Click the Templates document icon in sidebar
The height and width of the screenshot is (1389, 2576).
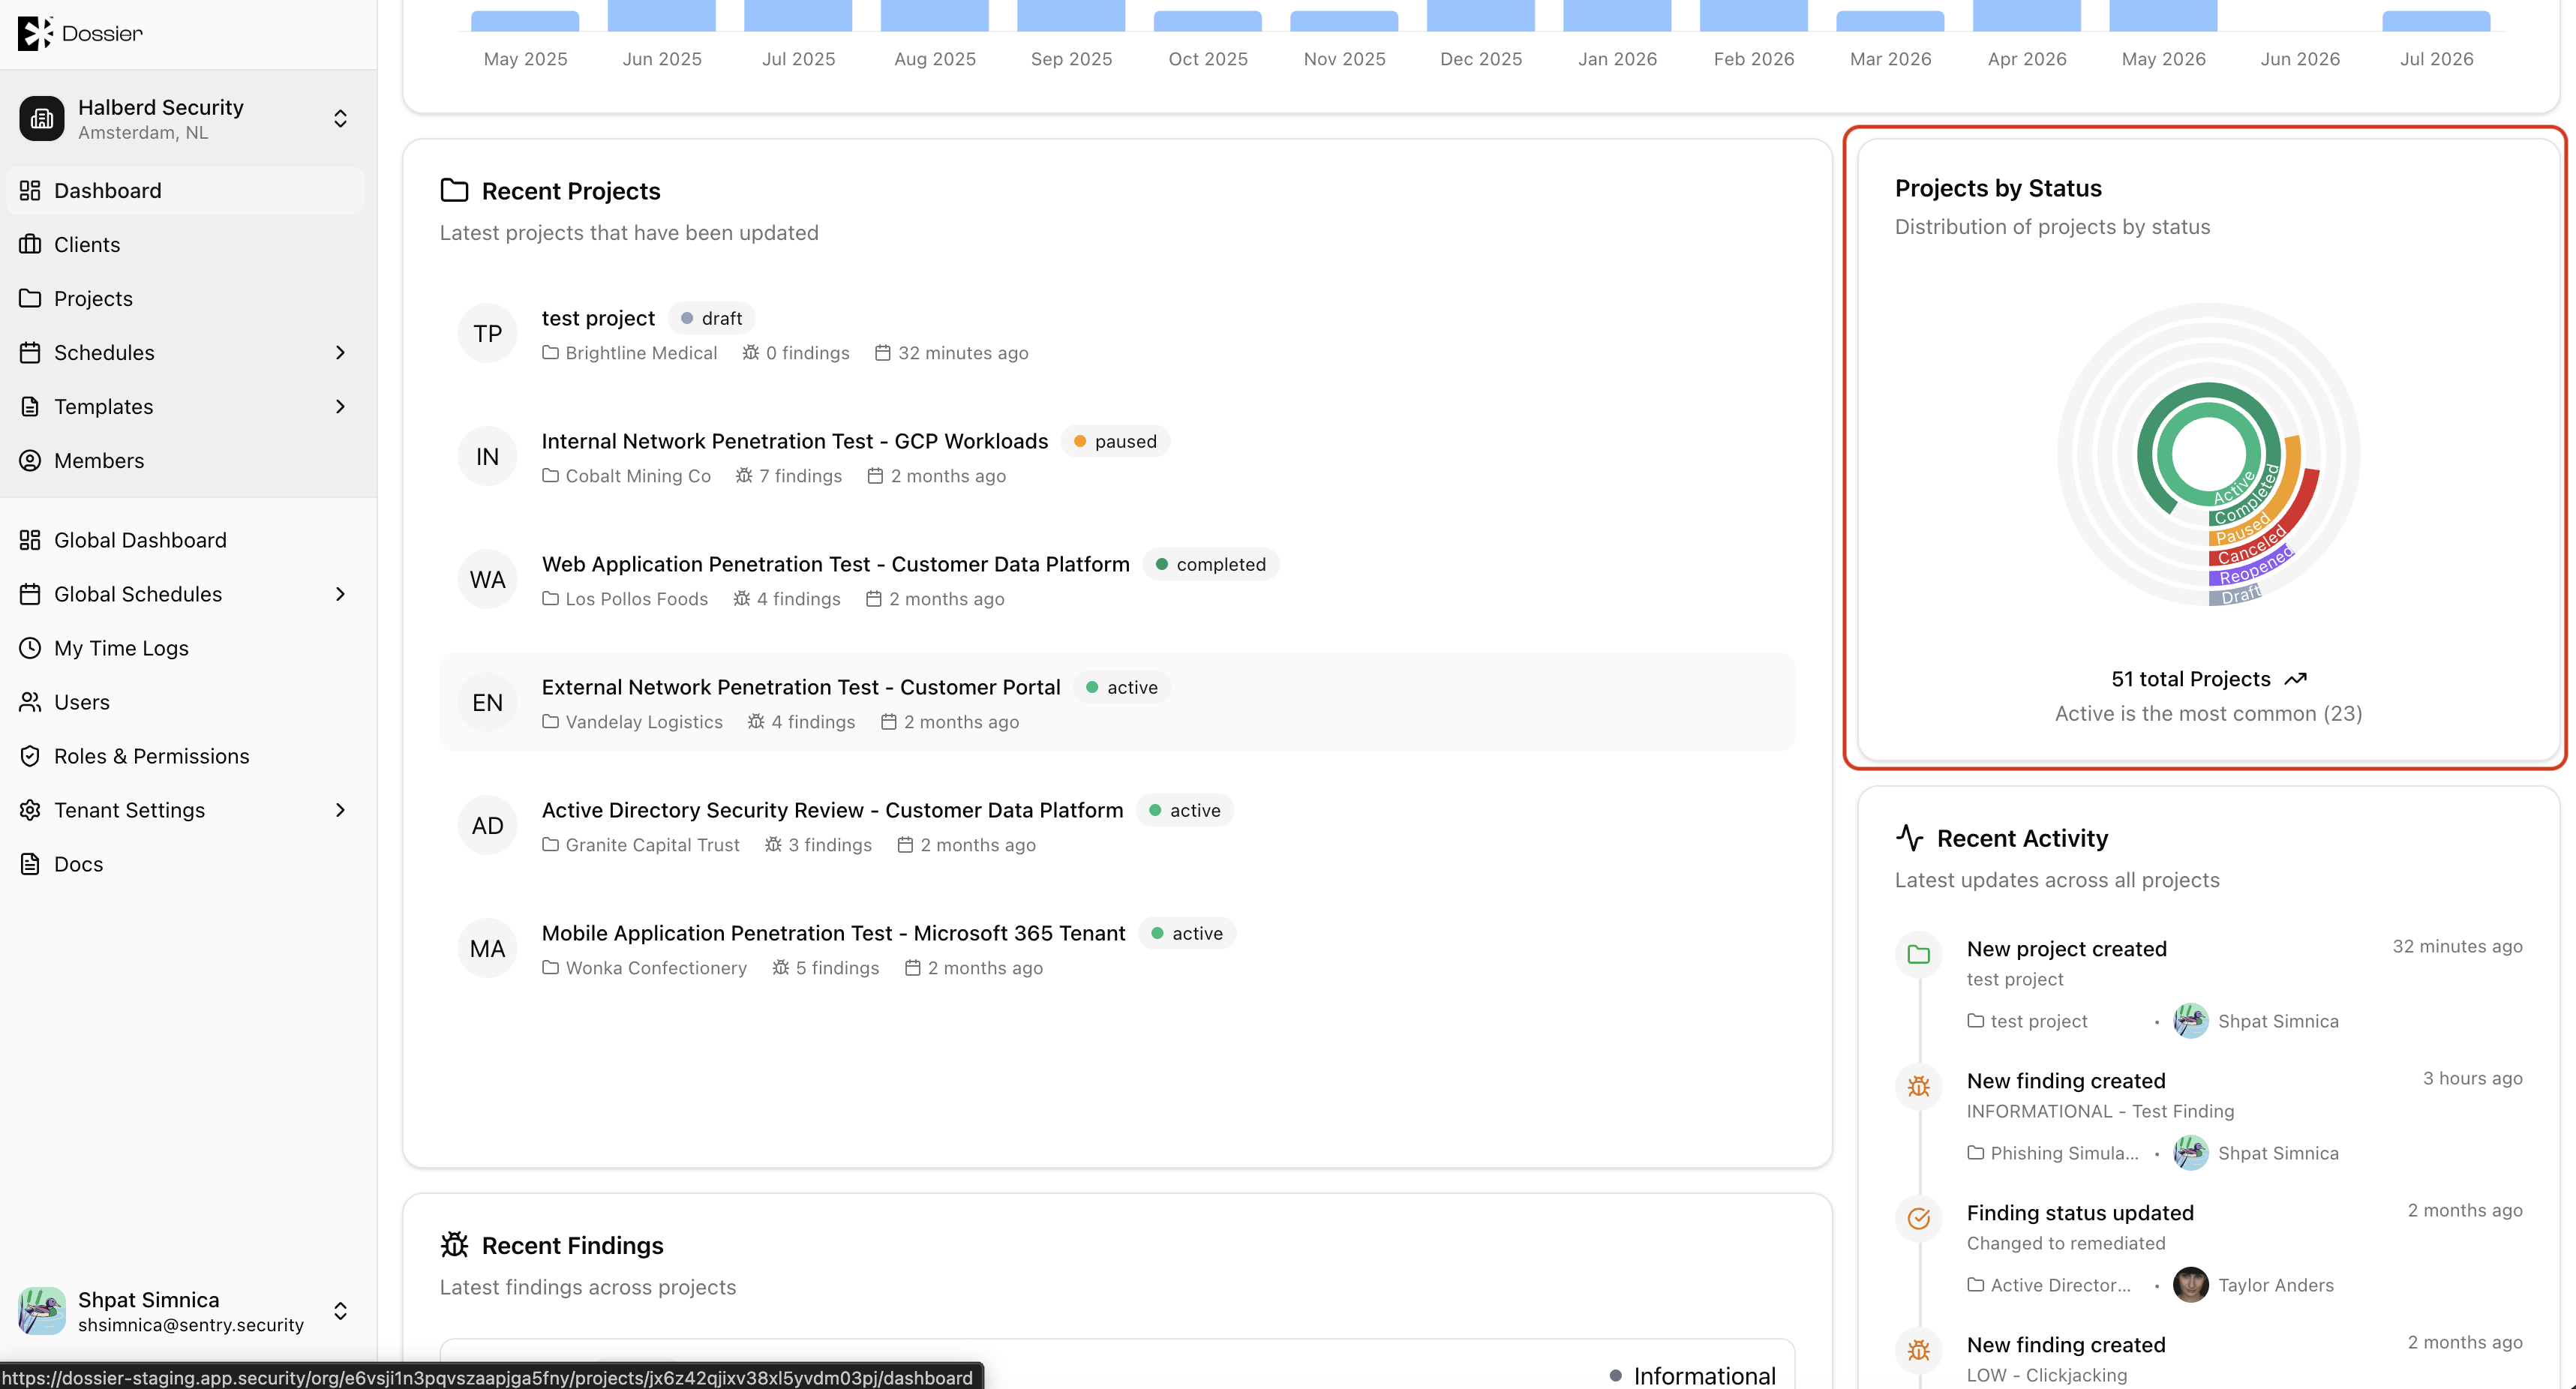(x=30, y=406)
